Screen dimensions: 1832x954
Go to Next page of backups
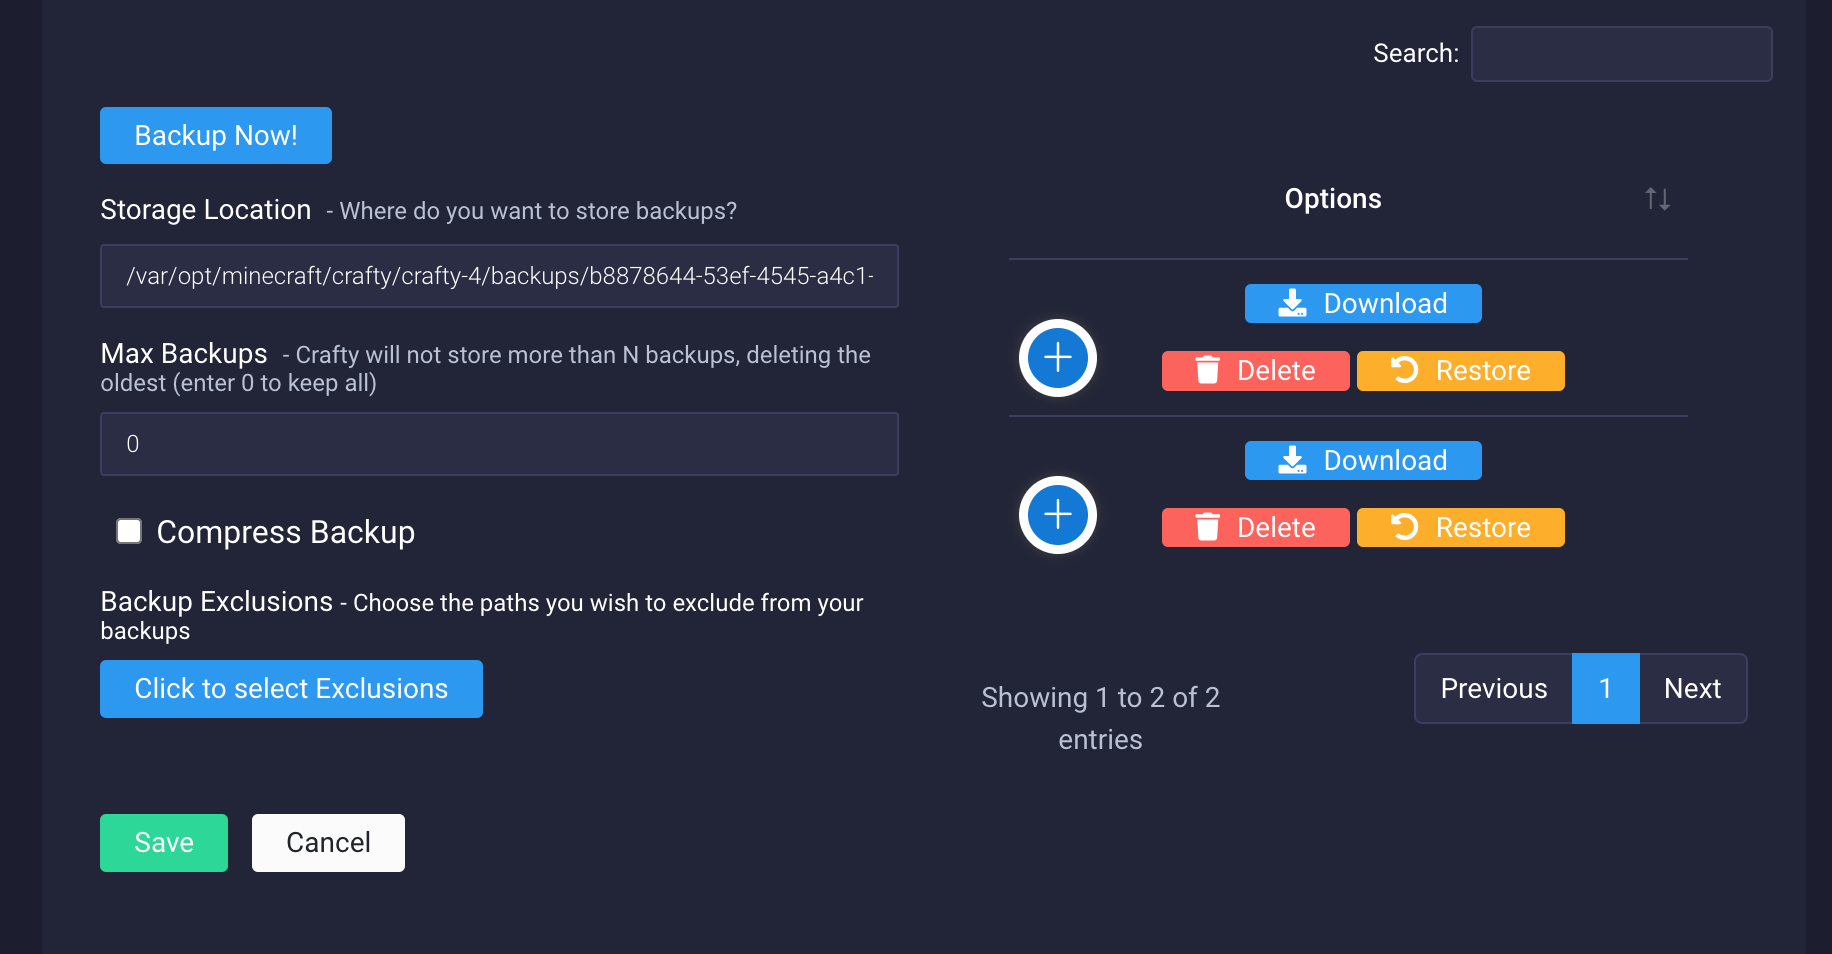point(1692,689)
